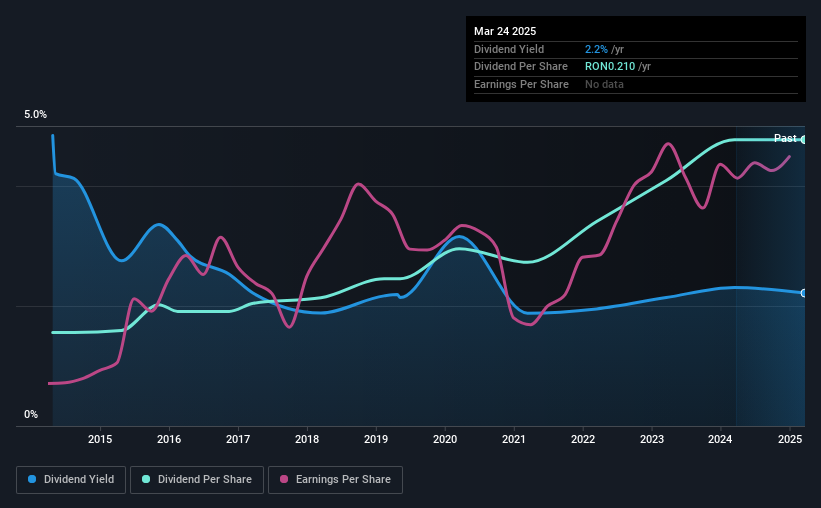The height and width of the screenshot is (508, 821).
Task: Toggle the Dividend Per Share legend button
Action: click(197, 480)
